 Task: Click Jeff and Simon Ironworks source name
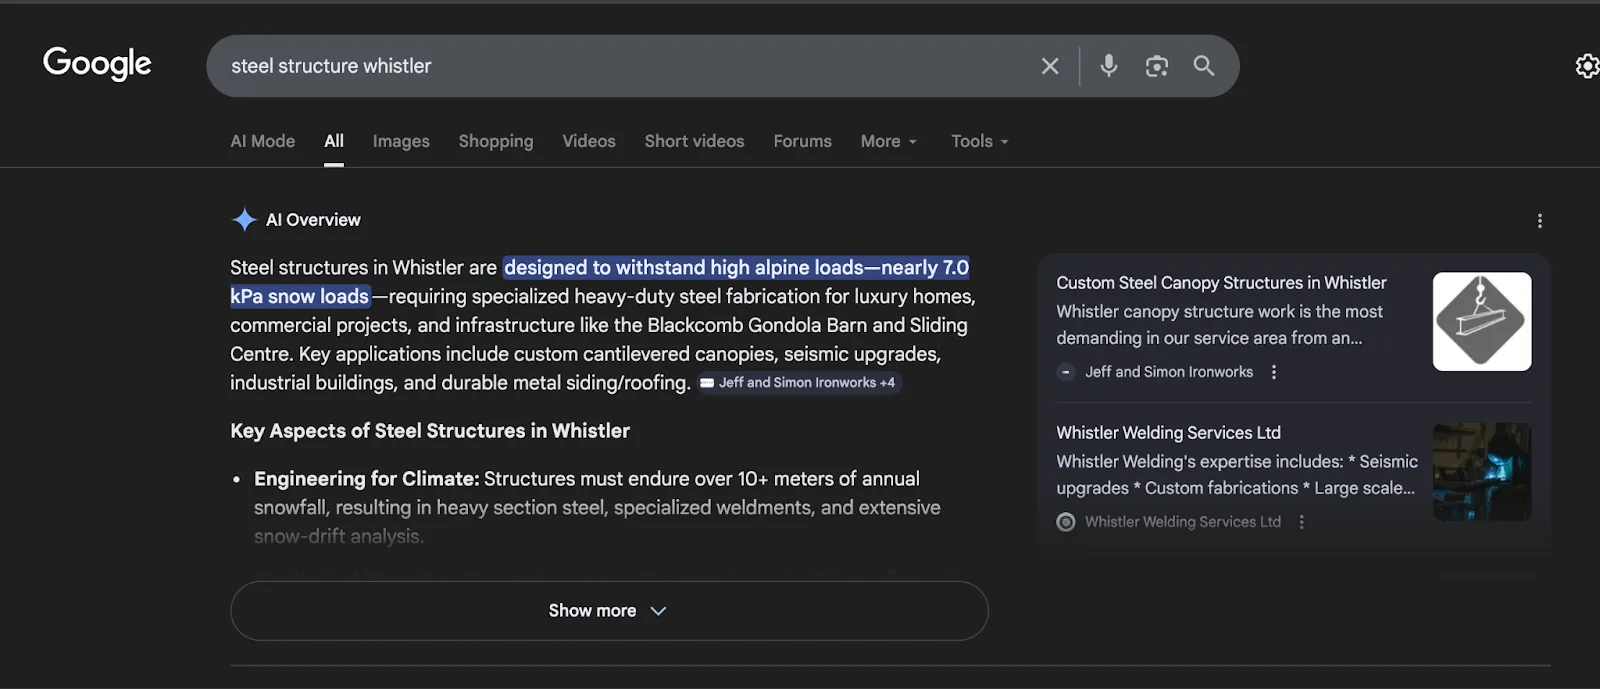click(x=1169, y=372)
